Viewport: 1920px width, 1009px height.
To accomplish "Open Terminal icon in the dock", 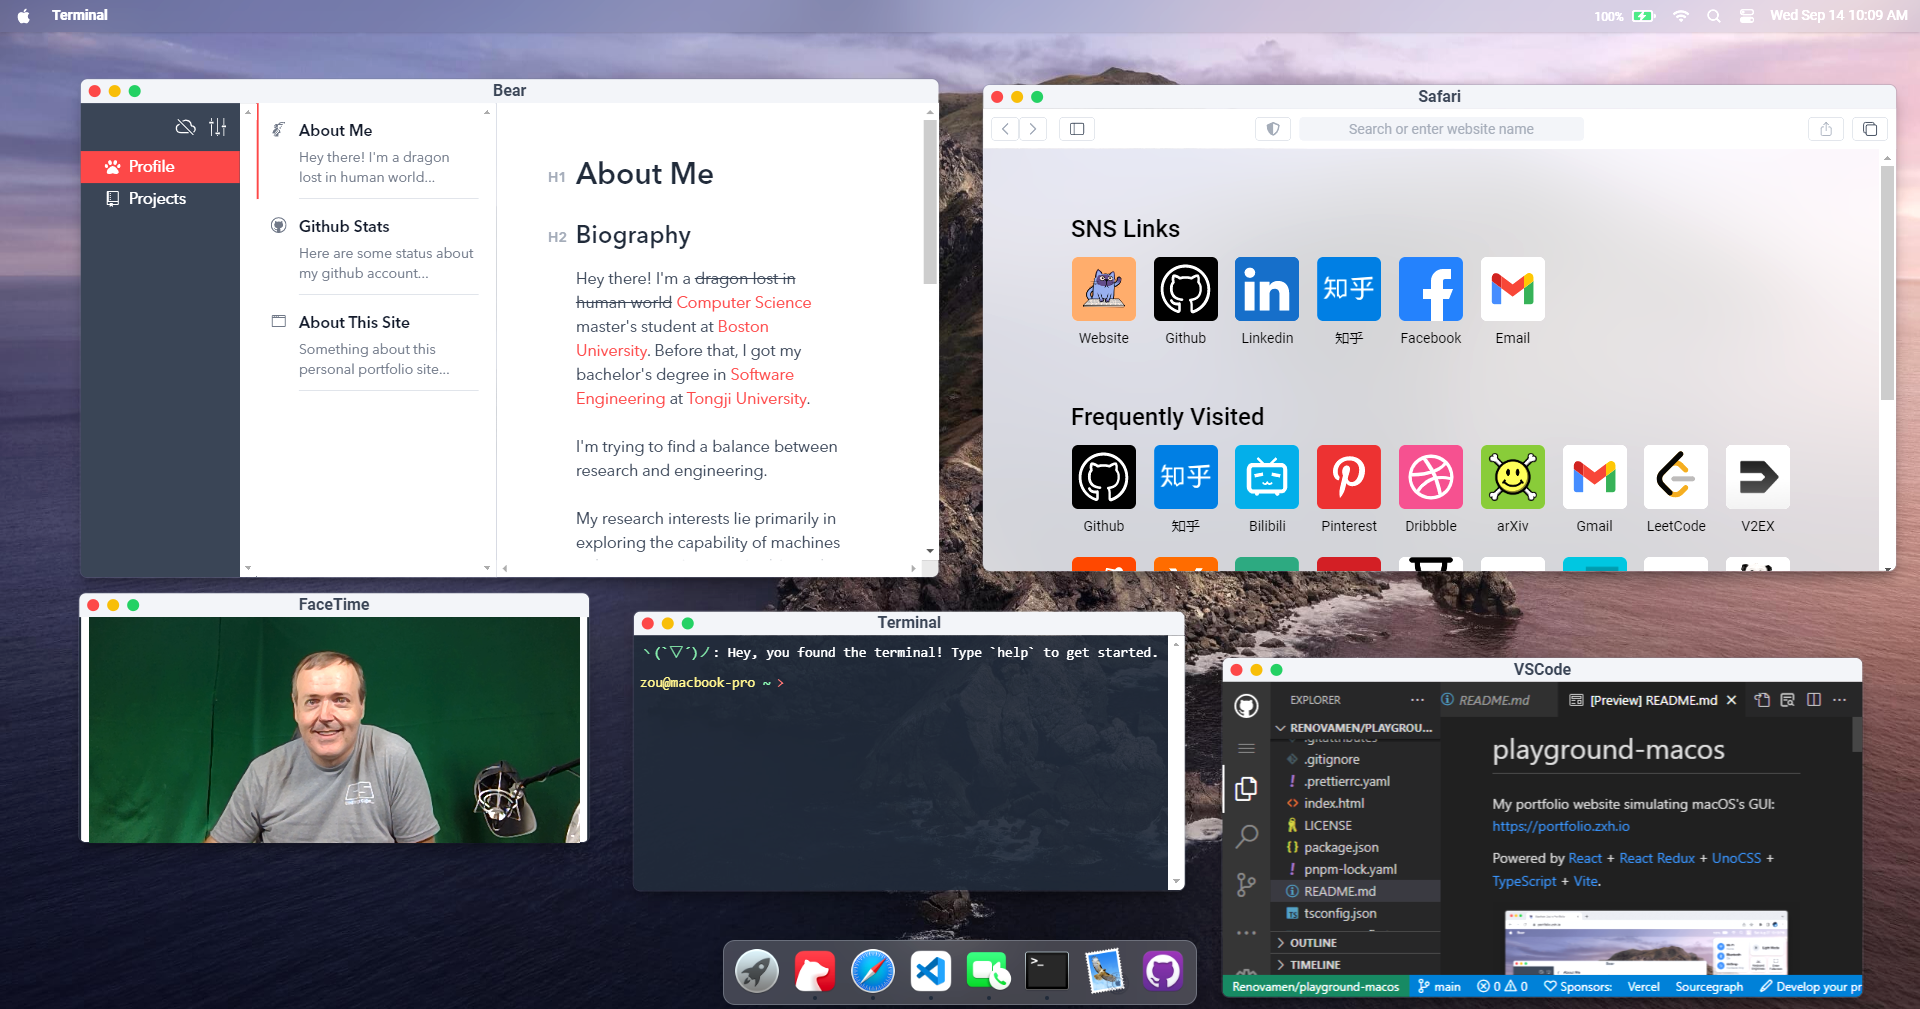I will click(1047, 971).
